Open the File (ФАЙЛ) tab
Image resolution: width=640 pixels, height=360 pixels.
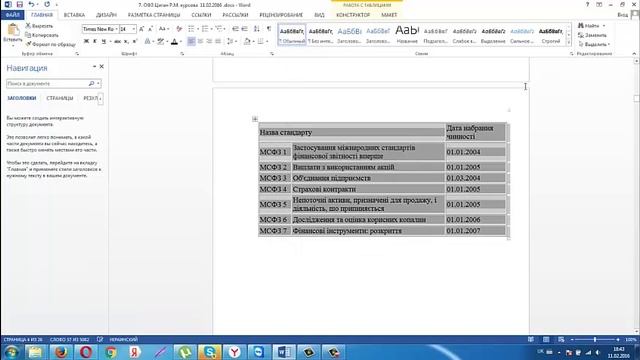tap(13, 15)
